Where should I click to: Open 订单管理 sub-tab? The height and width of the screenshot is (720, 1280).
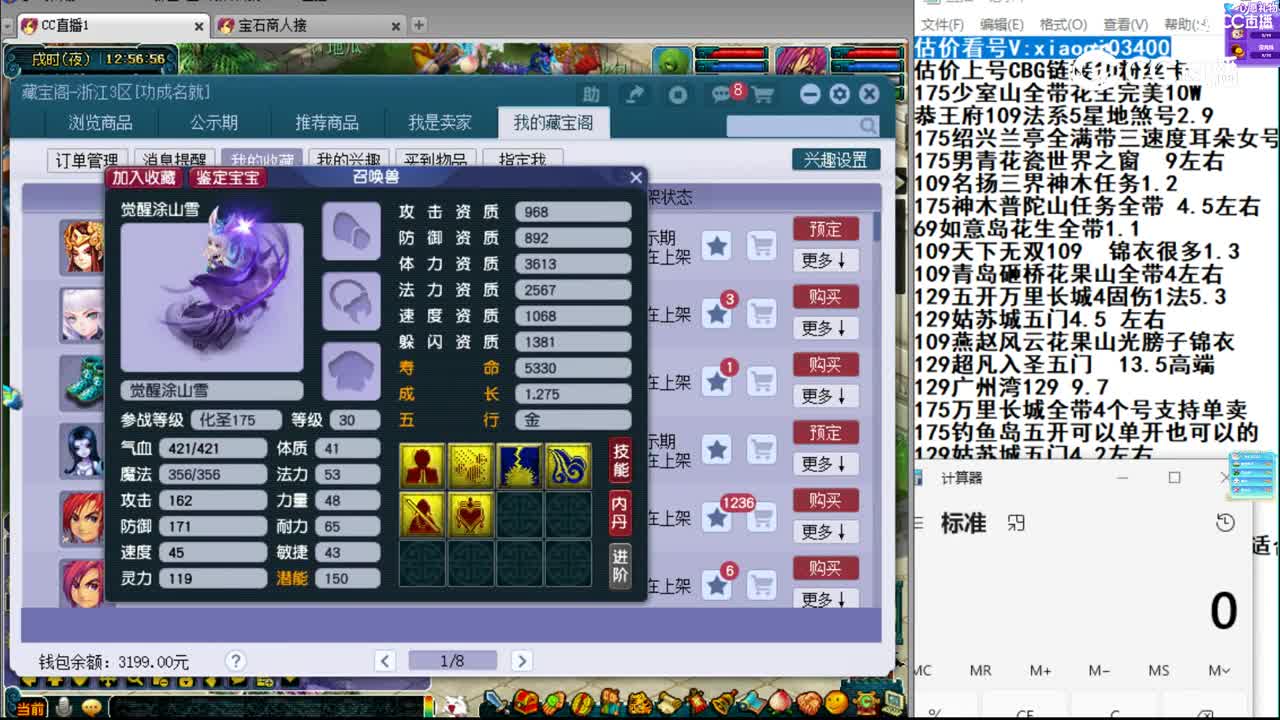coord(87,160)
